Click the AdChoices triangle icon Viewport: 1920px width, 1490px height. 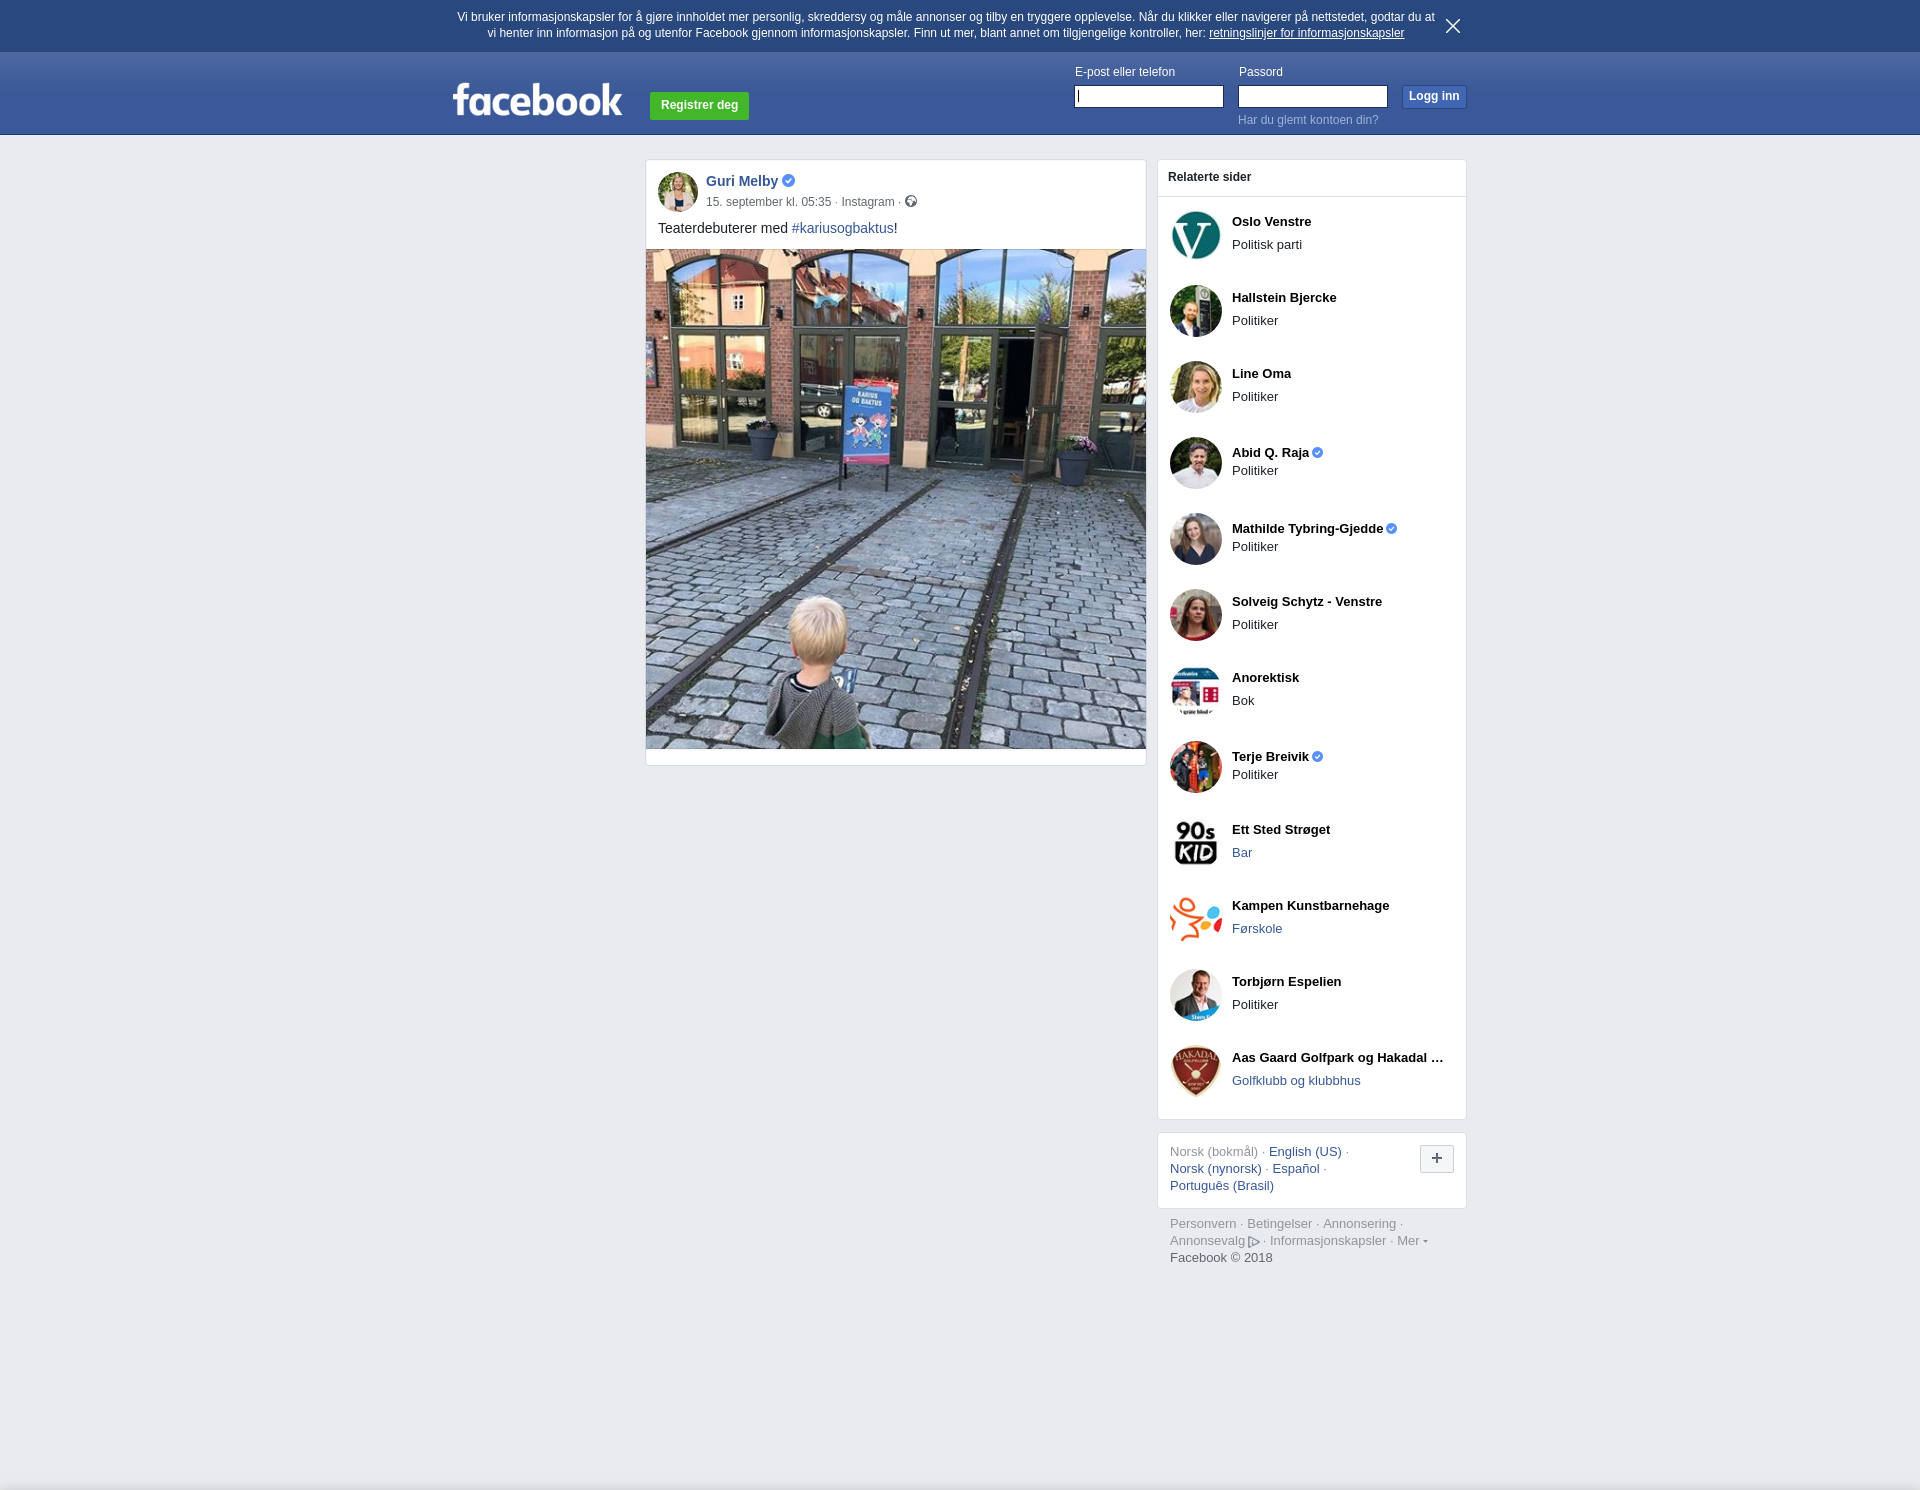tap(1254, 1242)
